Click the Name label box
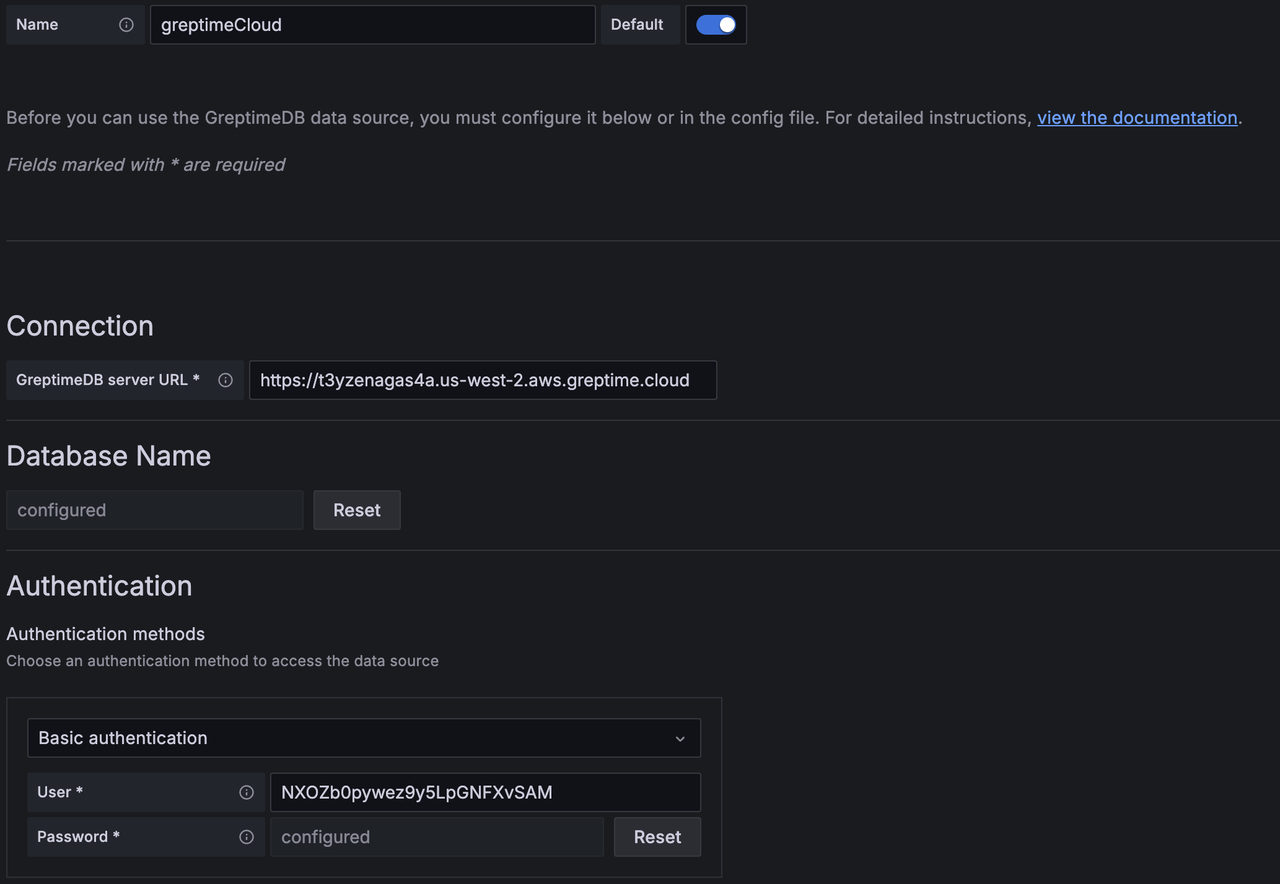 (x=60, y=24)
